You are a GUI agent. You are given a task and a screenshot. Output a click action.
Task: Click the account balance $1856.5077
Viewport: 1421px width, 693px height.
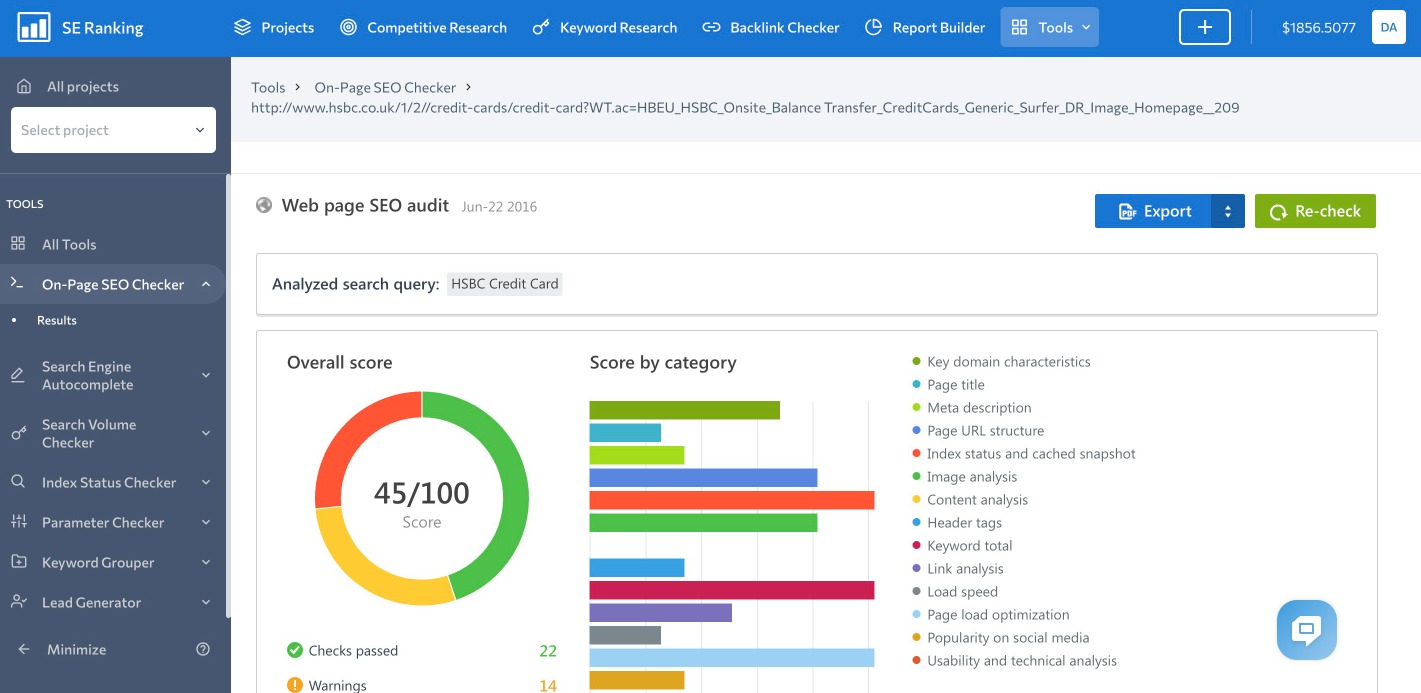tap(1319, 27)
